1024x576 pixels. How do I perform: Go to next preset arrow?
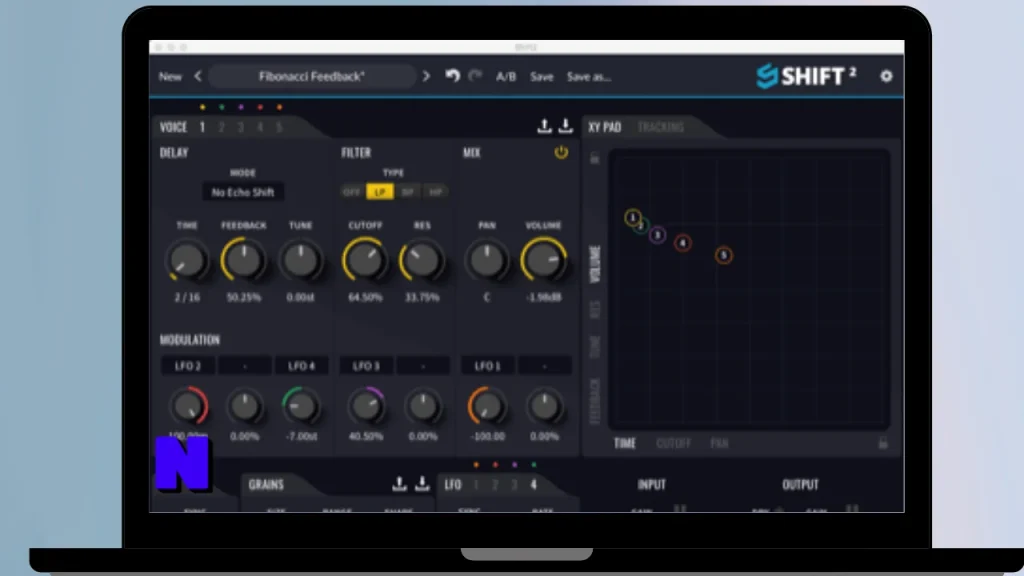pos(426,76)
